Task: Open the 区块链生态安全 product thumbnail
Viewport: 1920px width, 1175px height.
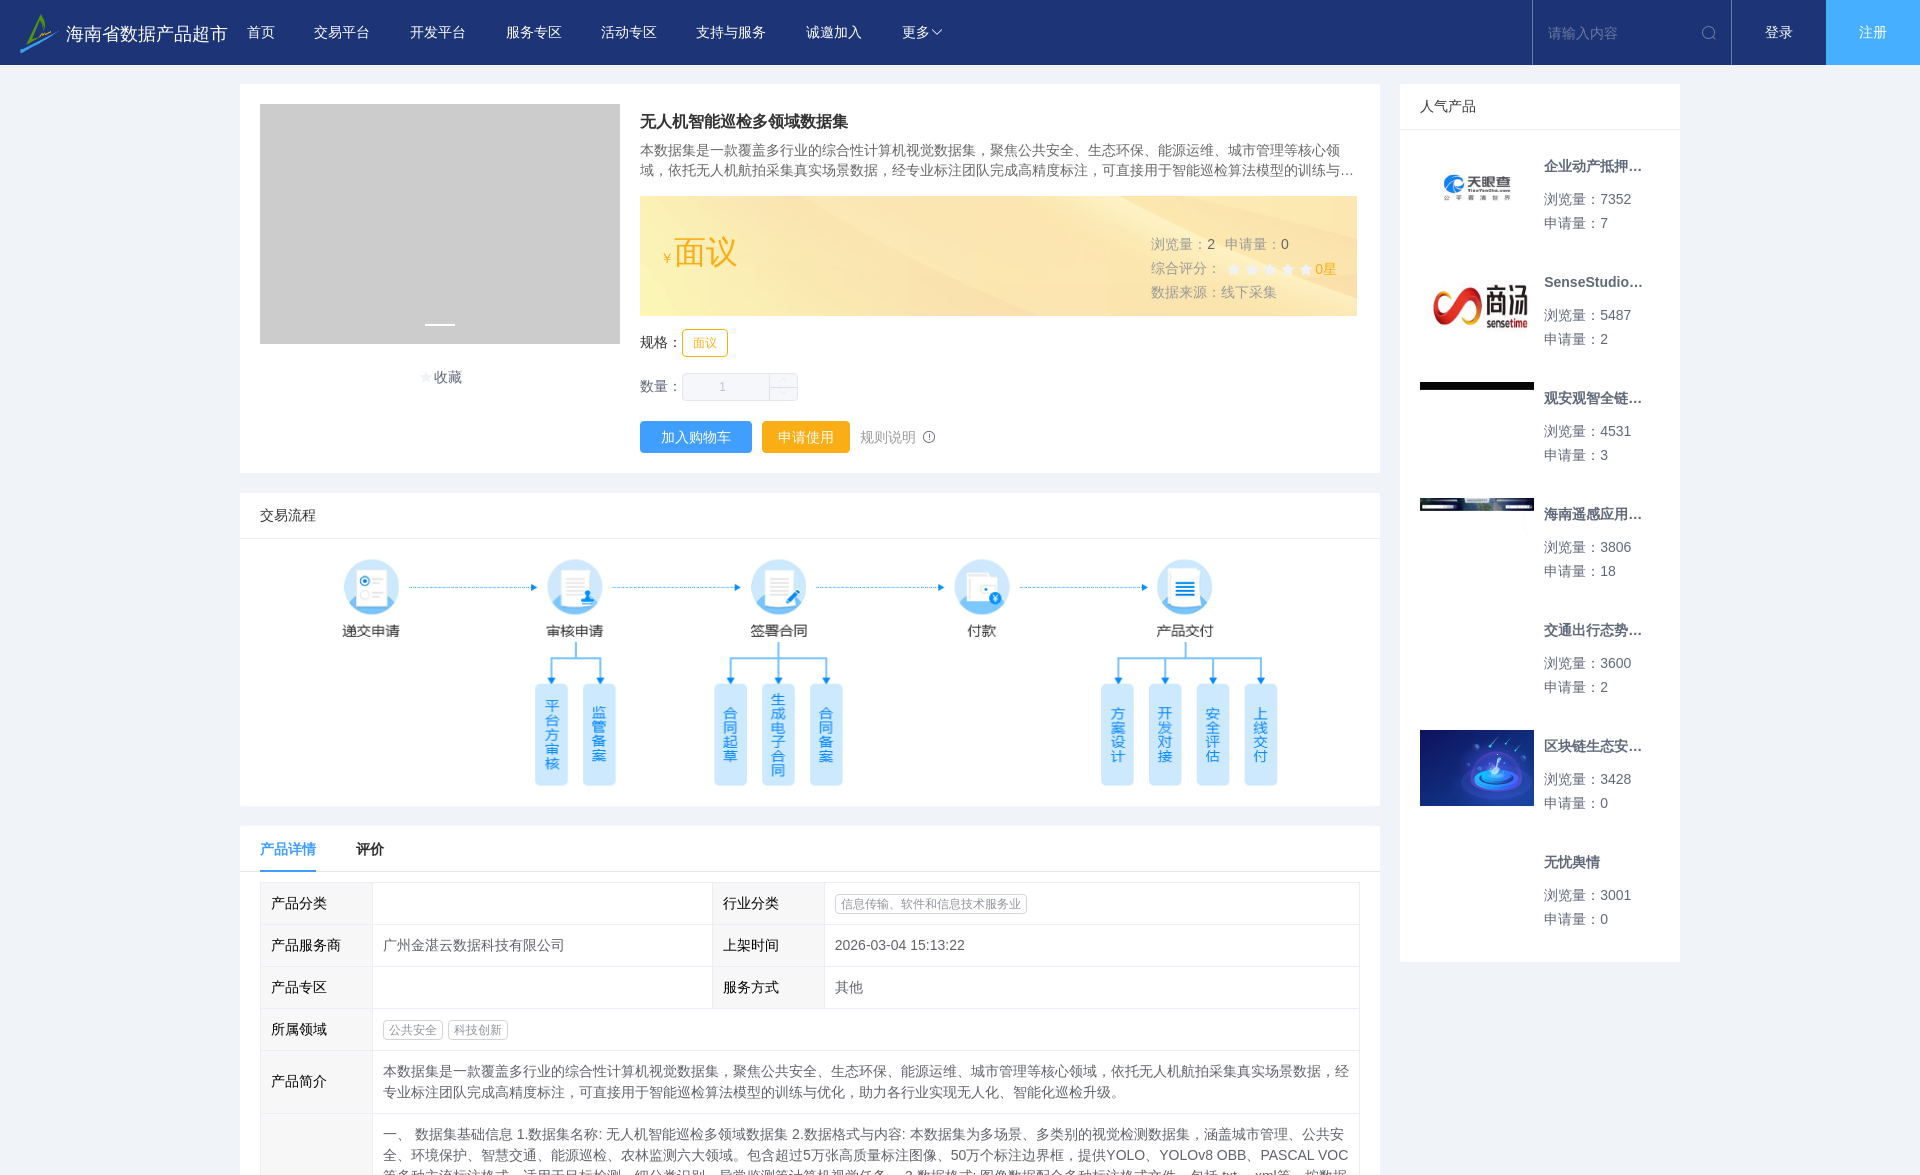Action: pos(1477,768)
